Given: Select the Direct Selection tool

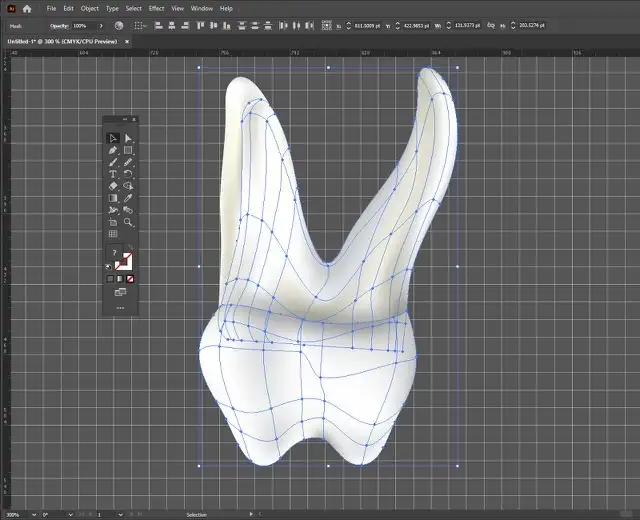Looking at the screenshot, I should 128,138.
